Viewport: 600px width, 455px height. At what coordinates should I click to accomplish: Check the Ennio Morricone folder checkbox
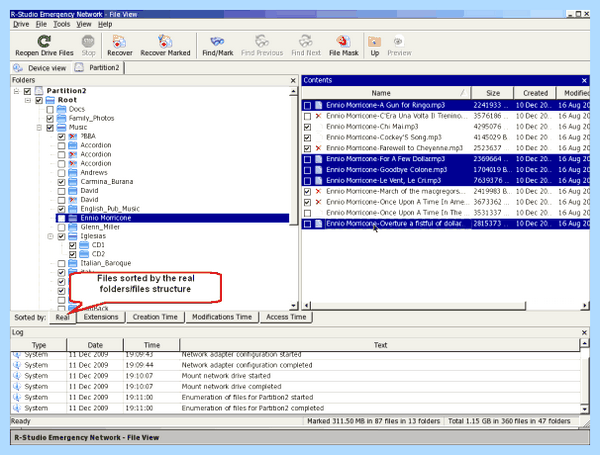point(61,218)
